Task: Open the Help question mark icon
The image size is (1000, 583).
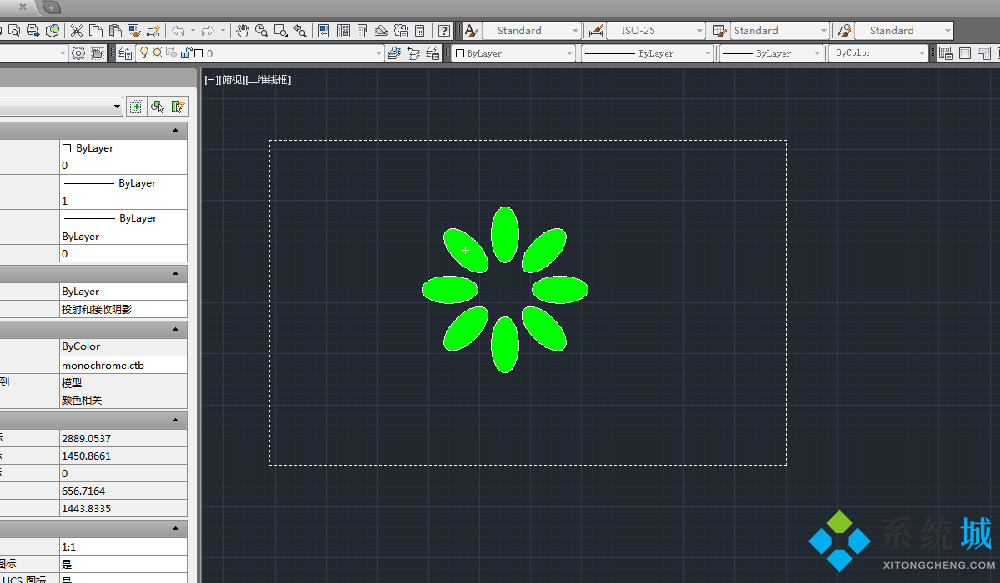Action: [444, 31]
